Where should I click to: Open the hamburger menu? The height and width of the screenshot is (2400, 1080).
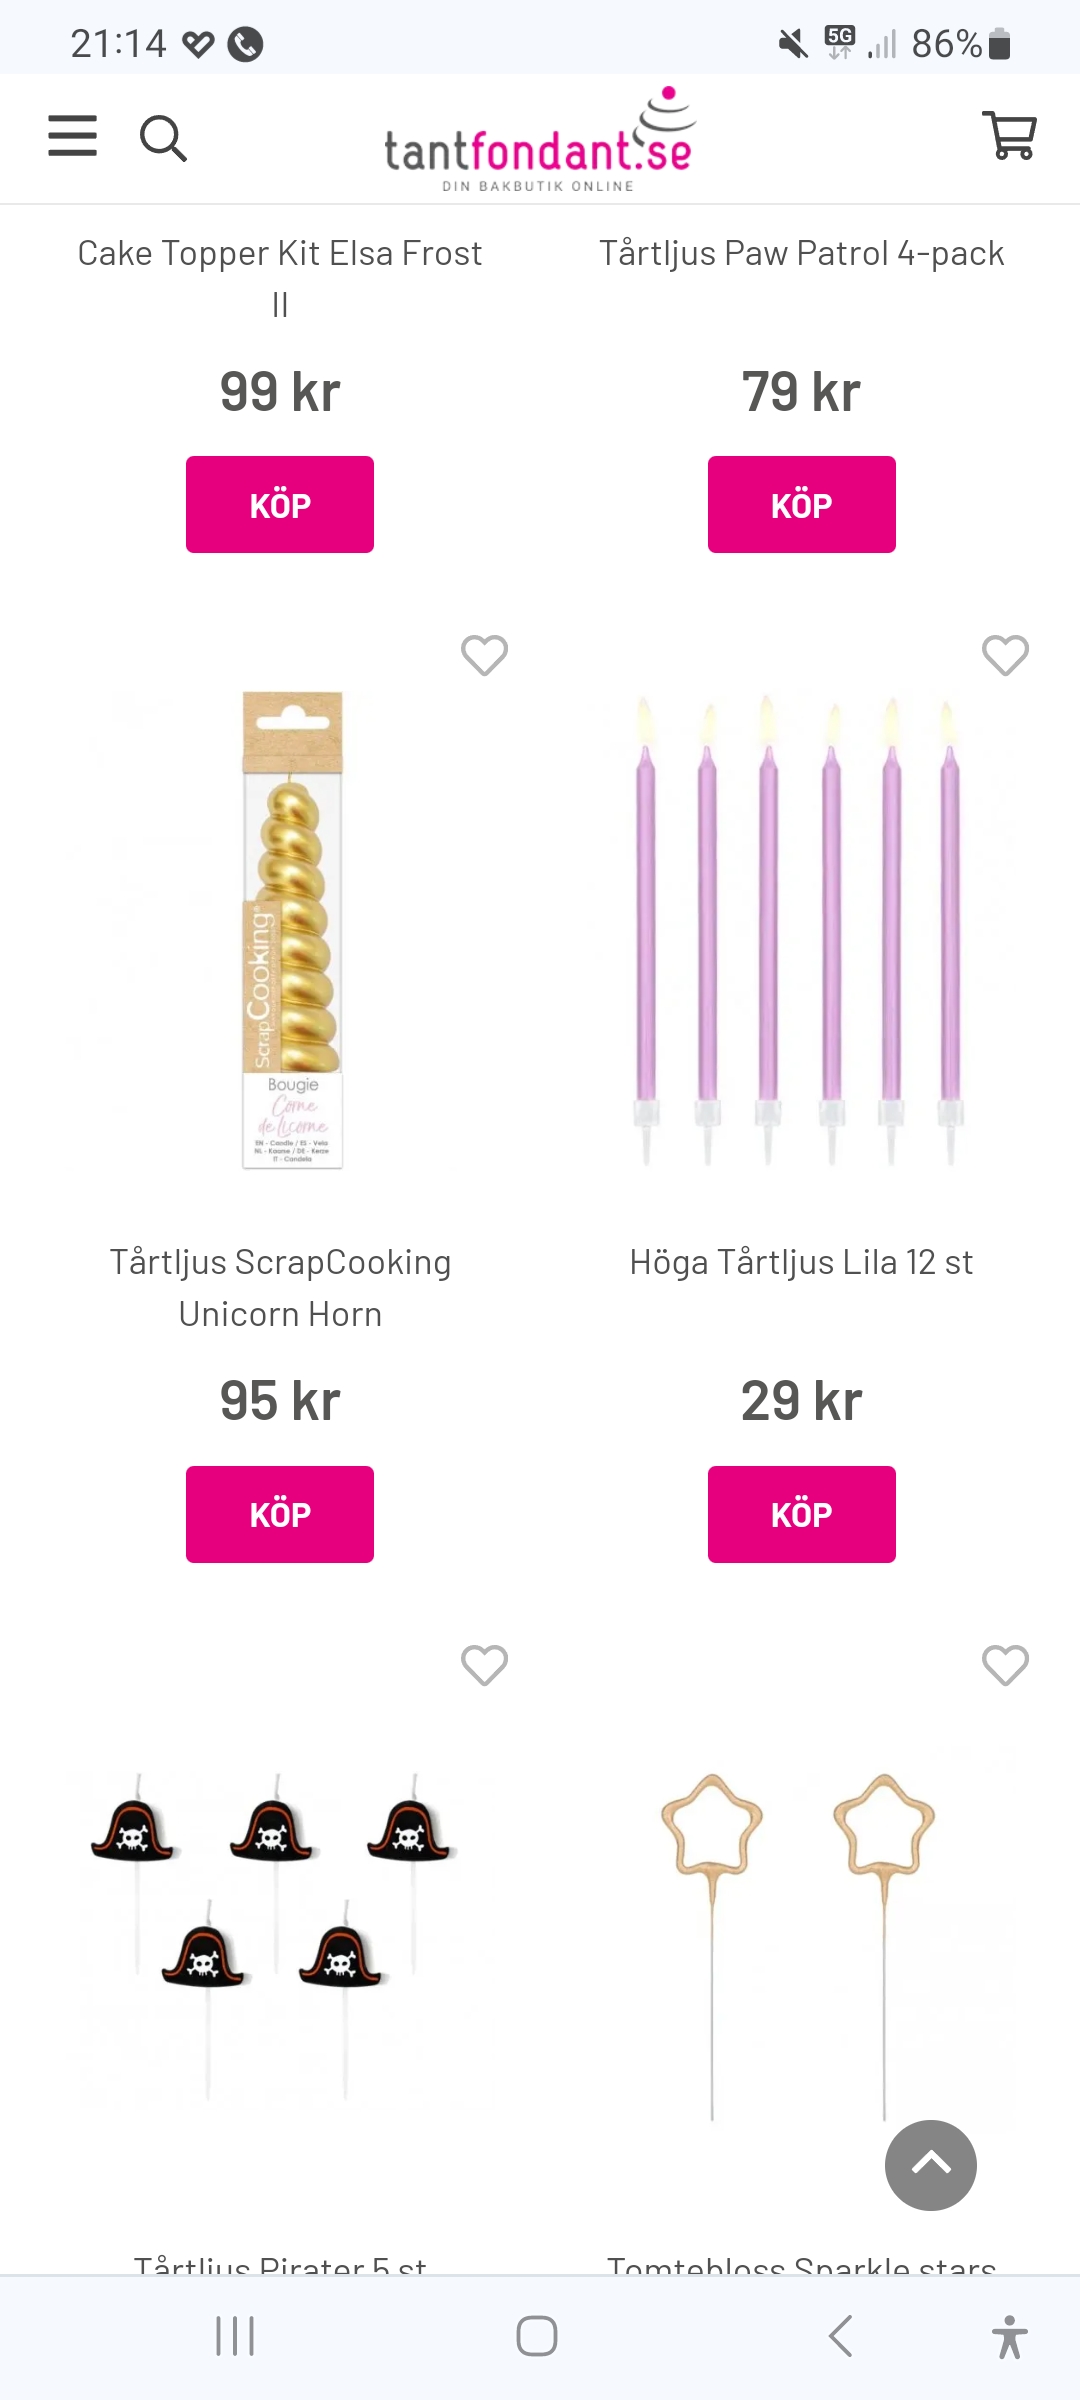(73, 136)
